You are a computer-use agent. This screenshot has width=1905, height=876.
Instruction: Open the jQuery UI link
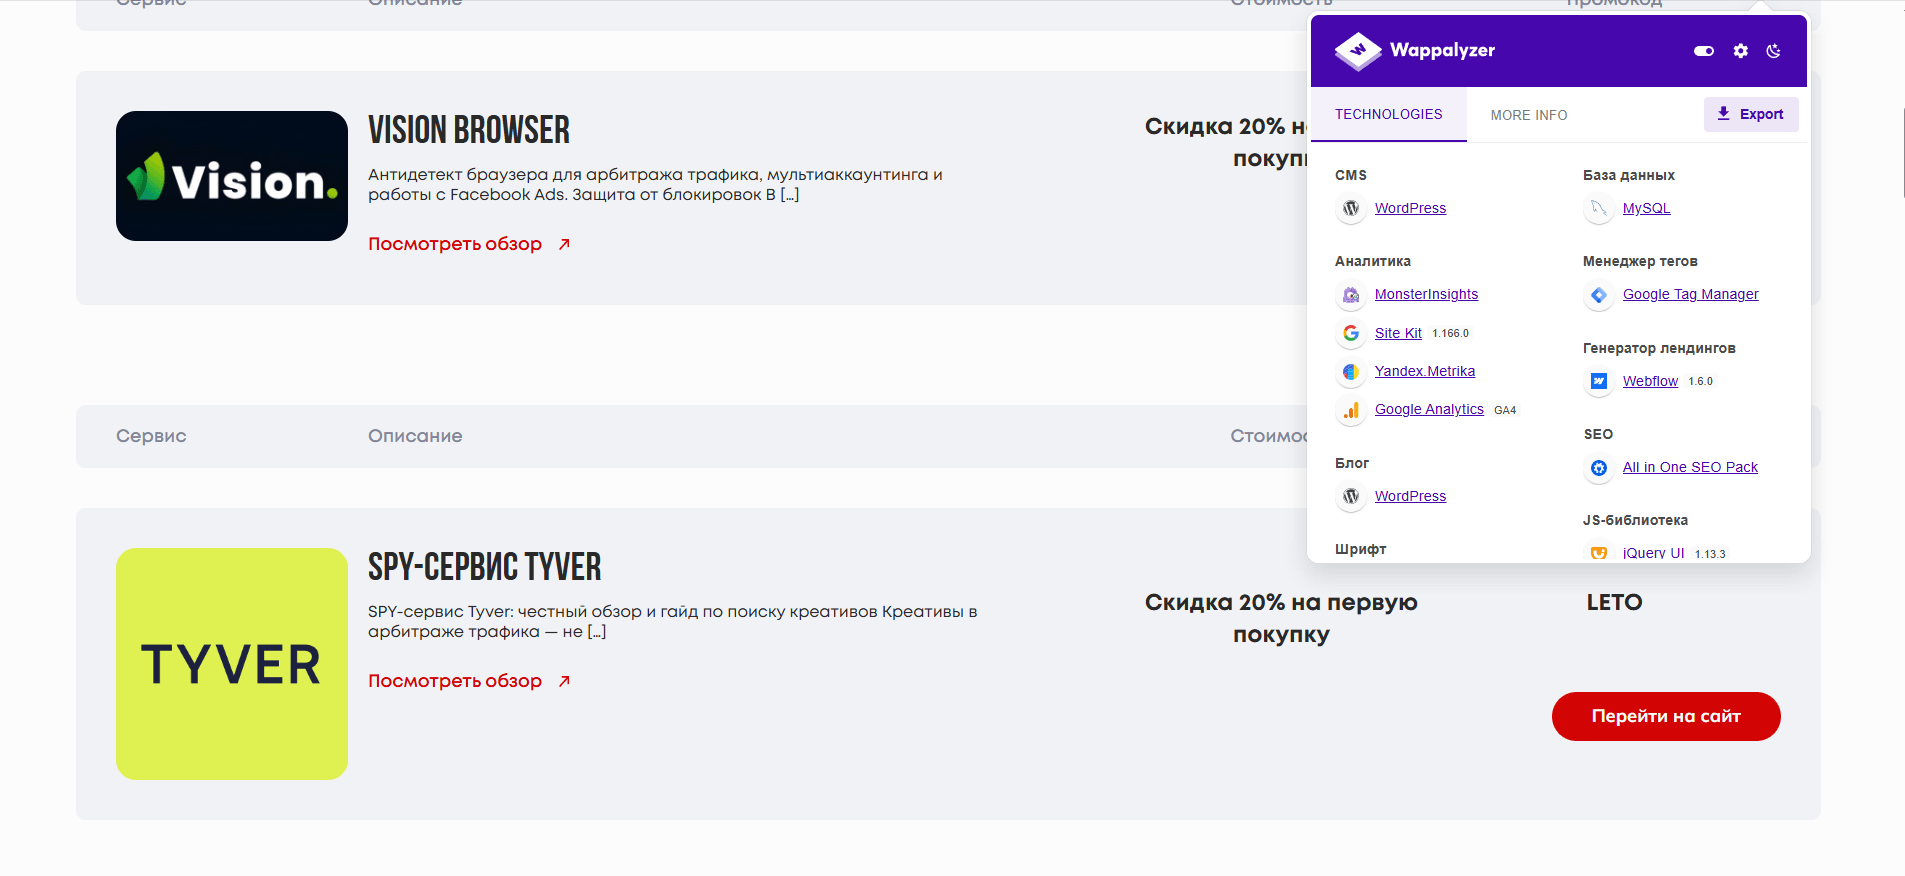coord(1653,553)
